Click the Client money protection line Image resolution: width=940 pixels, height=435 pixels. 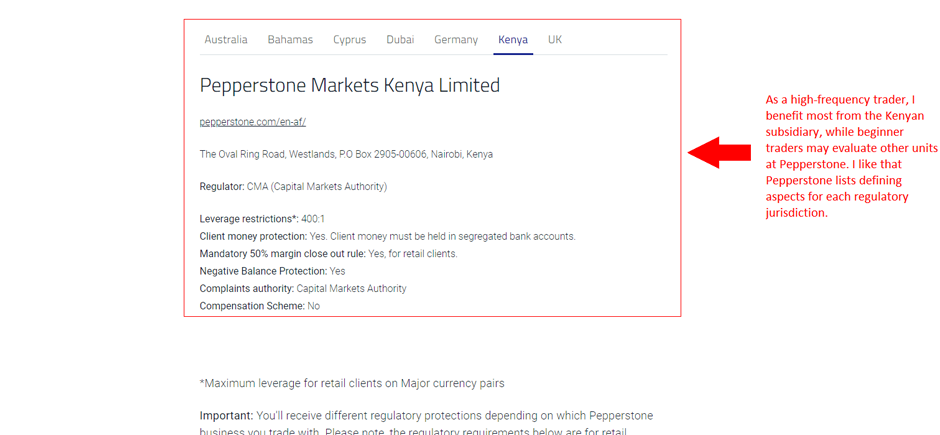[387, 237]
